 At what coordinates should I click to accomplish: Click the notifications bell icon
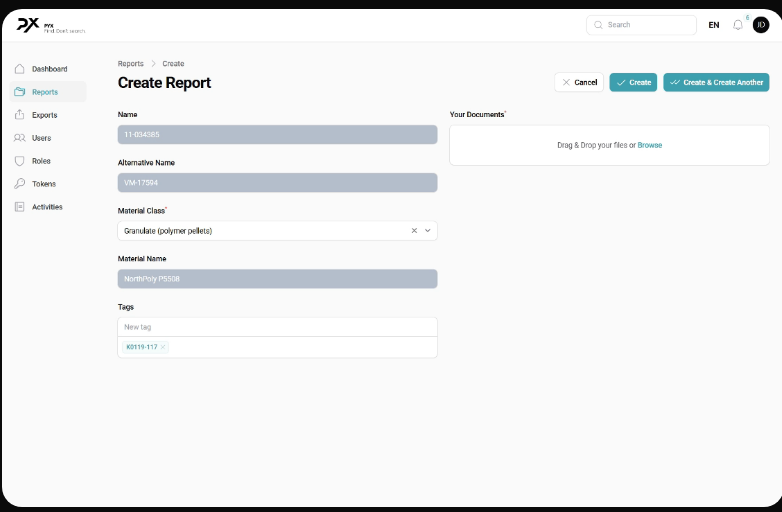pyautogui.click(x=738, y=25)
